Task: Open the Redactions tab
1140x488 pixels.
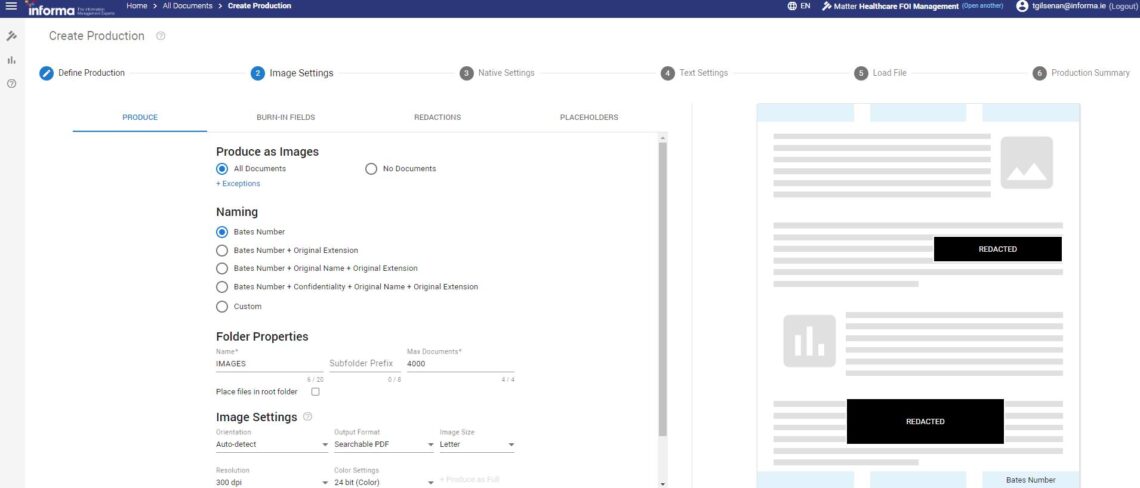Action: click(x=437, y=117)
